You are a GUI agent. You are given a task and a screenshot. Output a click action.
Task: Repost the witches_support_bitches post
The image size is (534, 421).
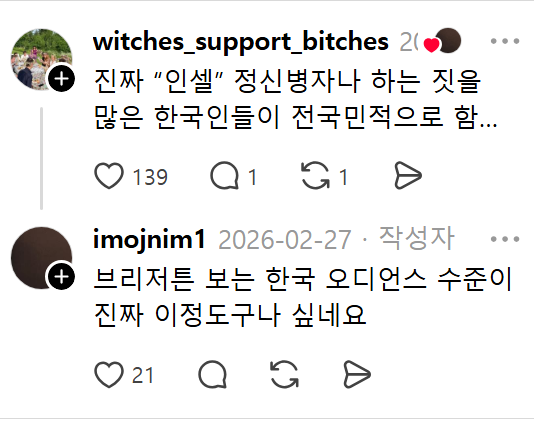pyautogui.click(x=315, y=176)
